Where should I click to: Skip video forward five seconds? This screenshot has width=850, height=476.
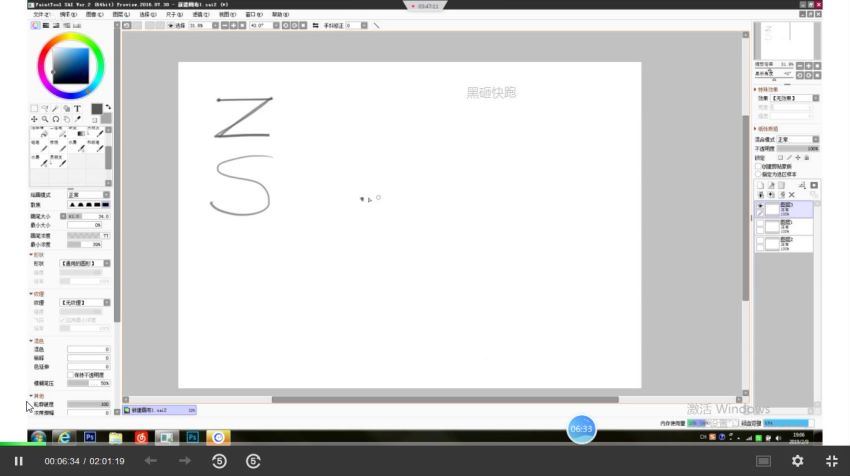click(x=253, y=461)
